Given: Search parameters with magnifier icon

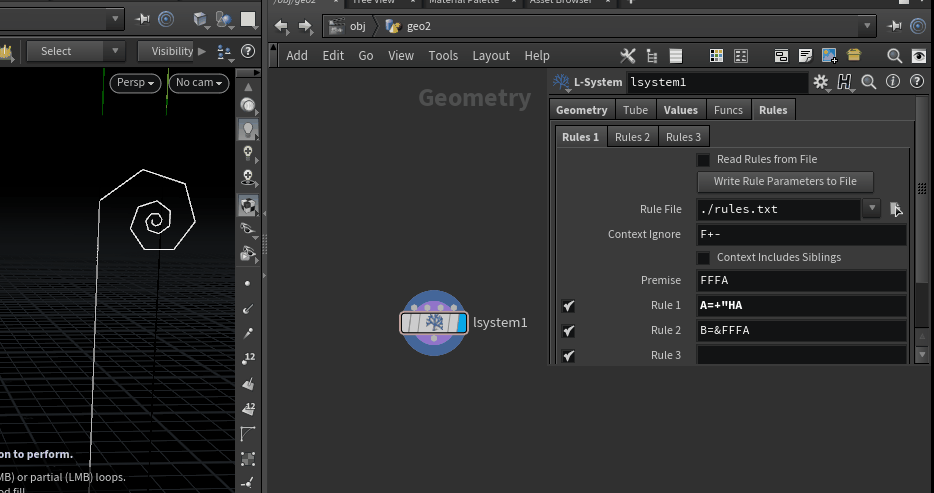Looking at the screenshot, I should pos(869,82).
